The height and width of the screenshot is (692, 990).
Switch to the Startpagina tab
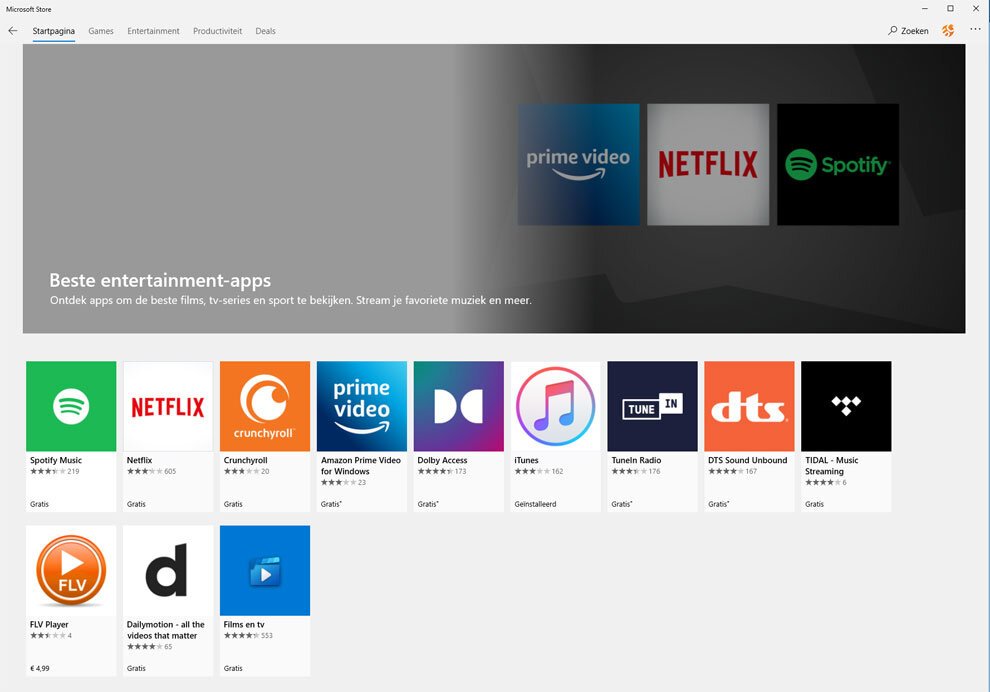[x=54, y=31]
